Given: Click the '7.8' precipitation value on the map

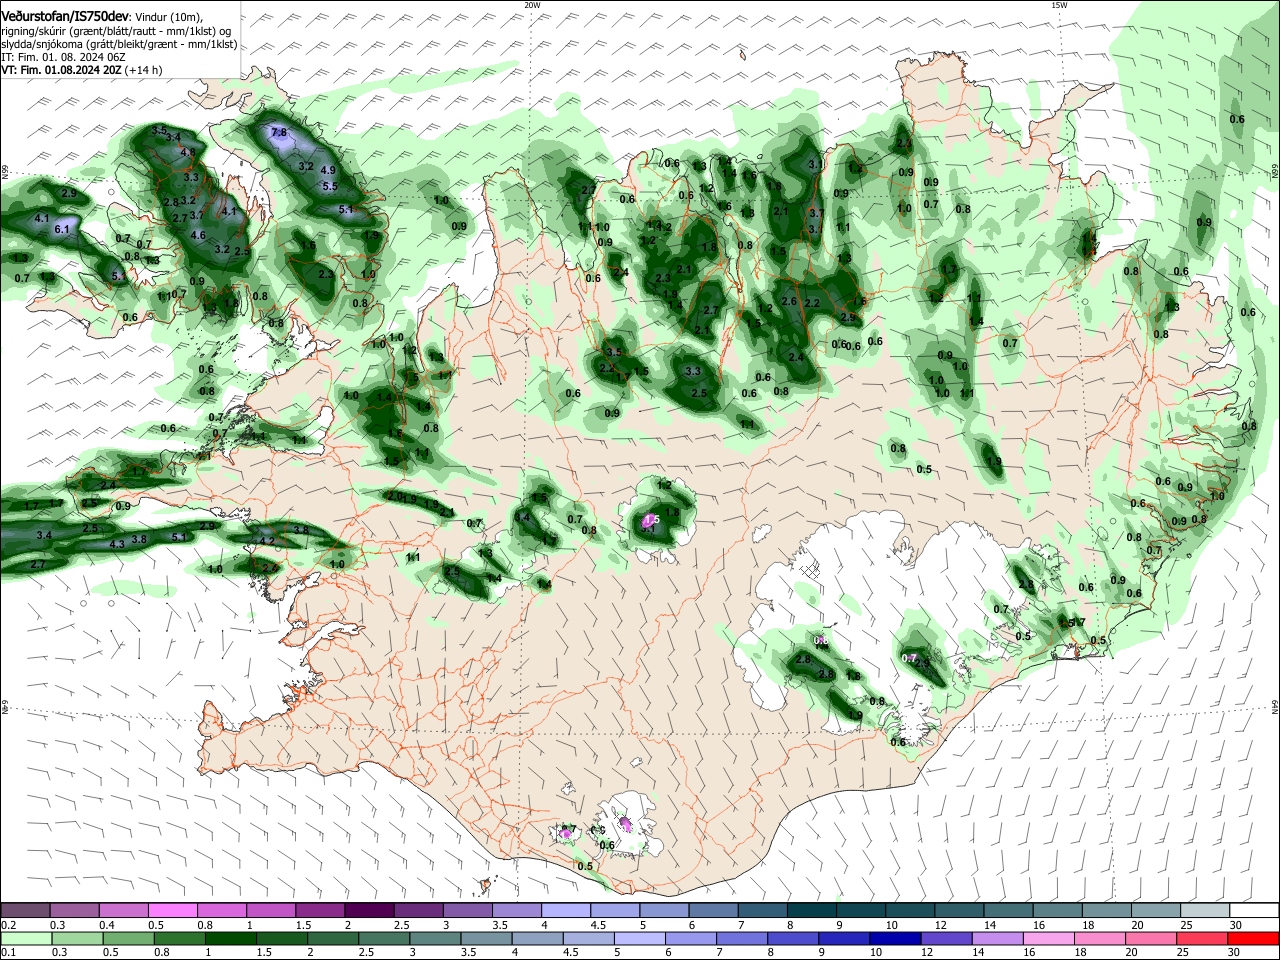Looking at the screenshot, I should click(x=279, y=132).
